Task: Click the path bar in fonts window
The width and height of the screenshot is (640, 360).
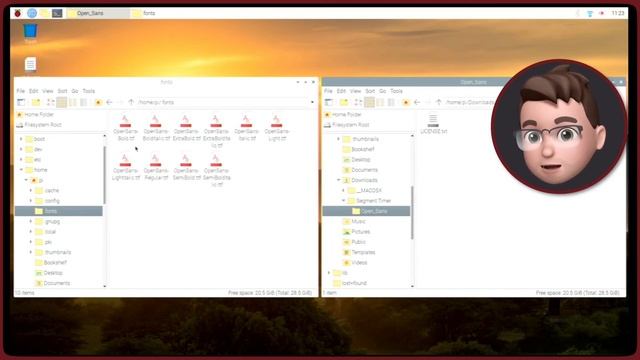Action: click(x=222, y=102)
